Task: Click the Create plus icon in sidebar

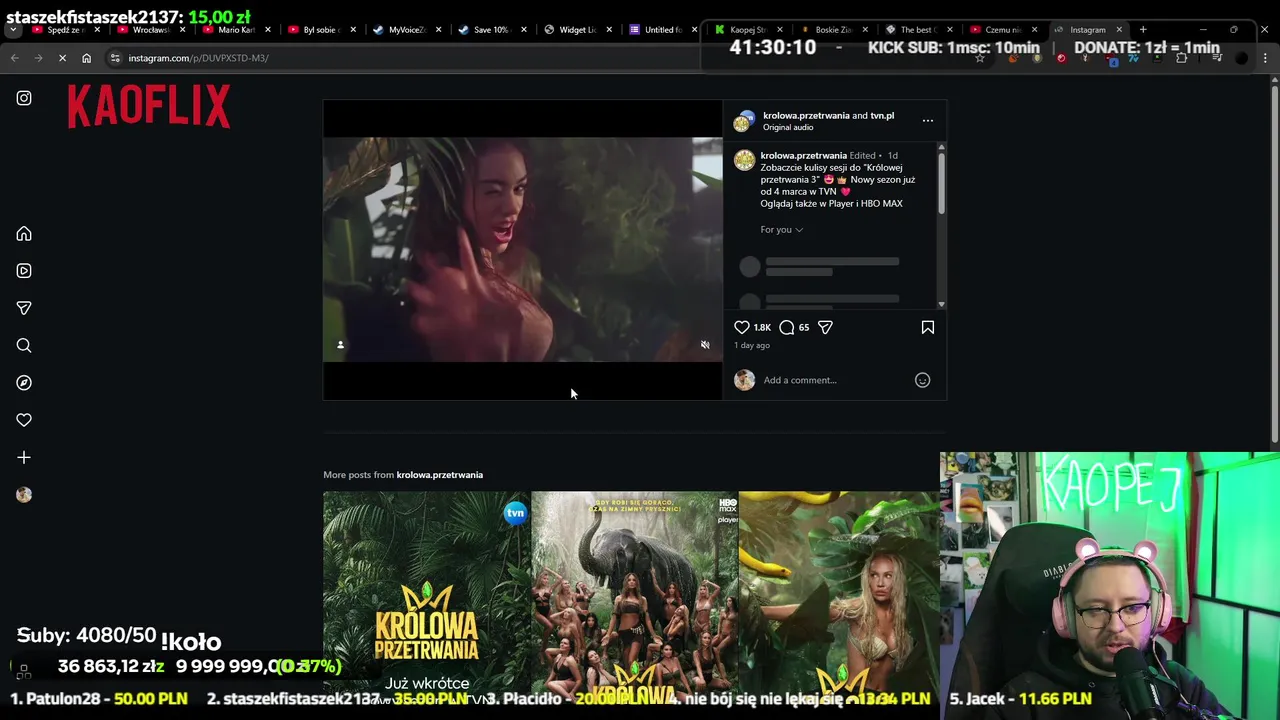Action: (x=24, y=458)
